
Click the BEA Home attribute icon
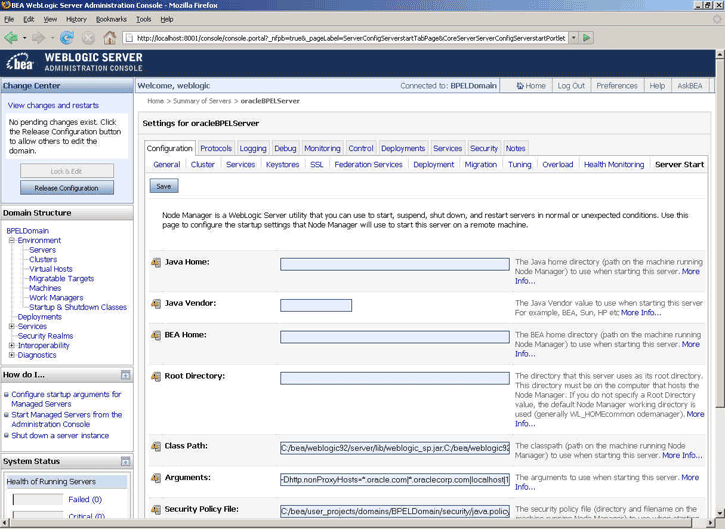(156, 335)
